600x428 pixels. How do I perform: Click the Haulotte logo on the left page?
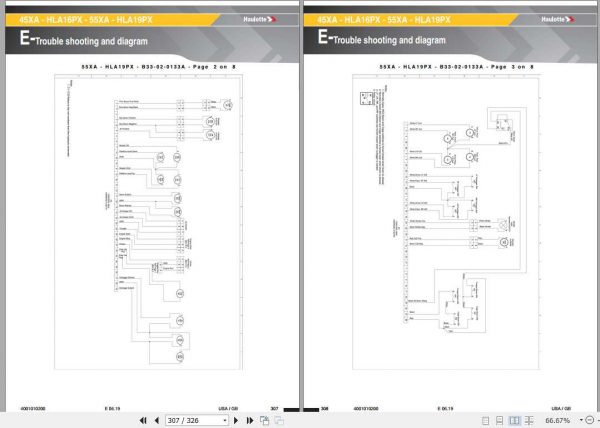click(260, 19)
